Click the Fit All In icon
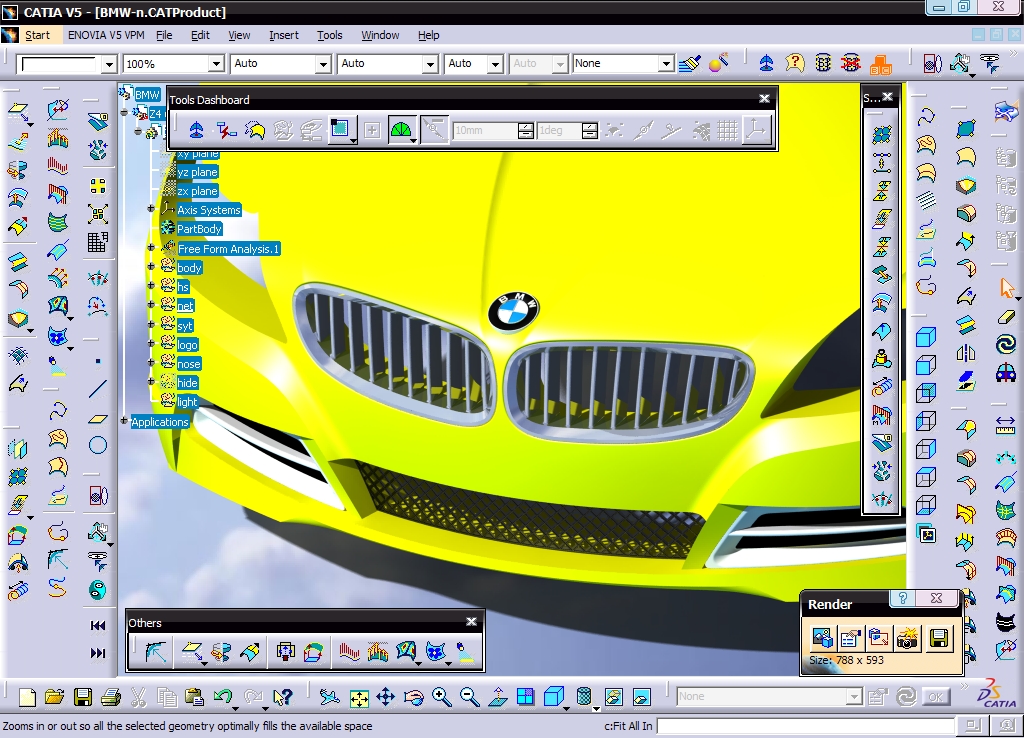 pos(359,698)
